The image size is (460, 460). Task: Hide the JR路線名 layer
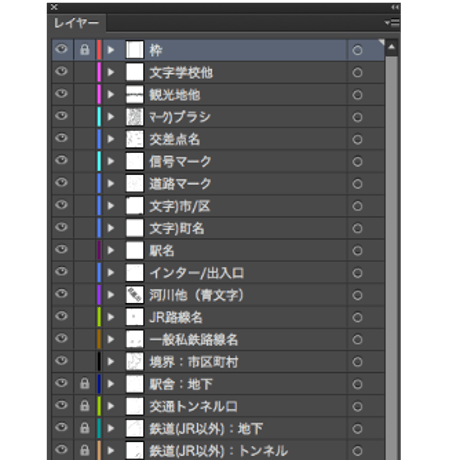pos(62,316)
